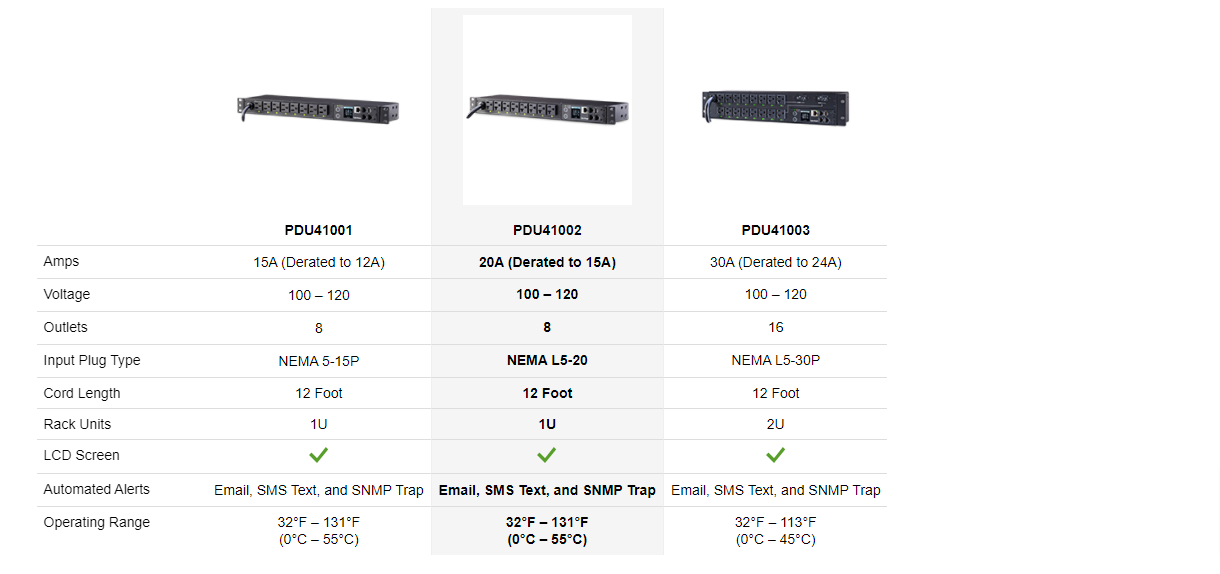Select the 16 outlets cell
This screenshot has height=574, width=1220.
[775, 327]
